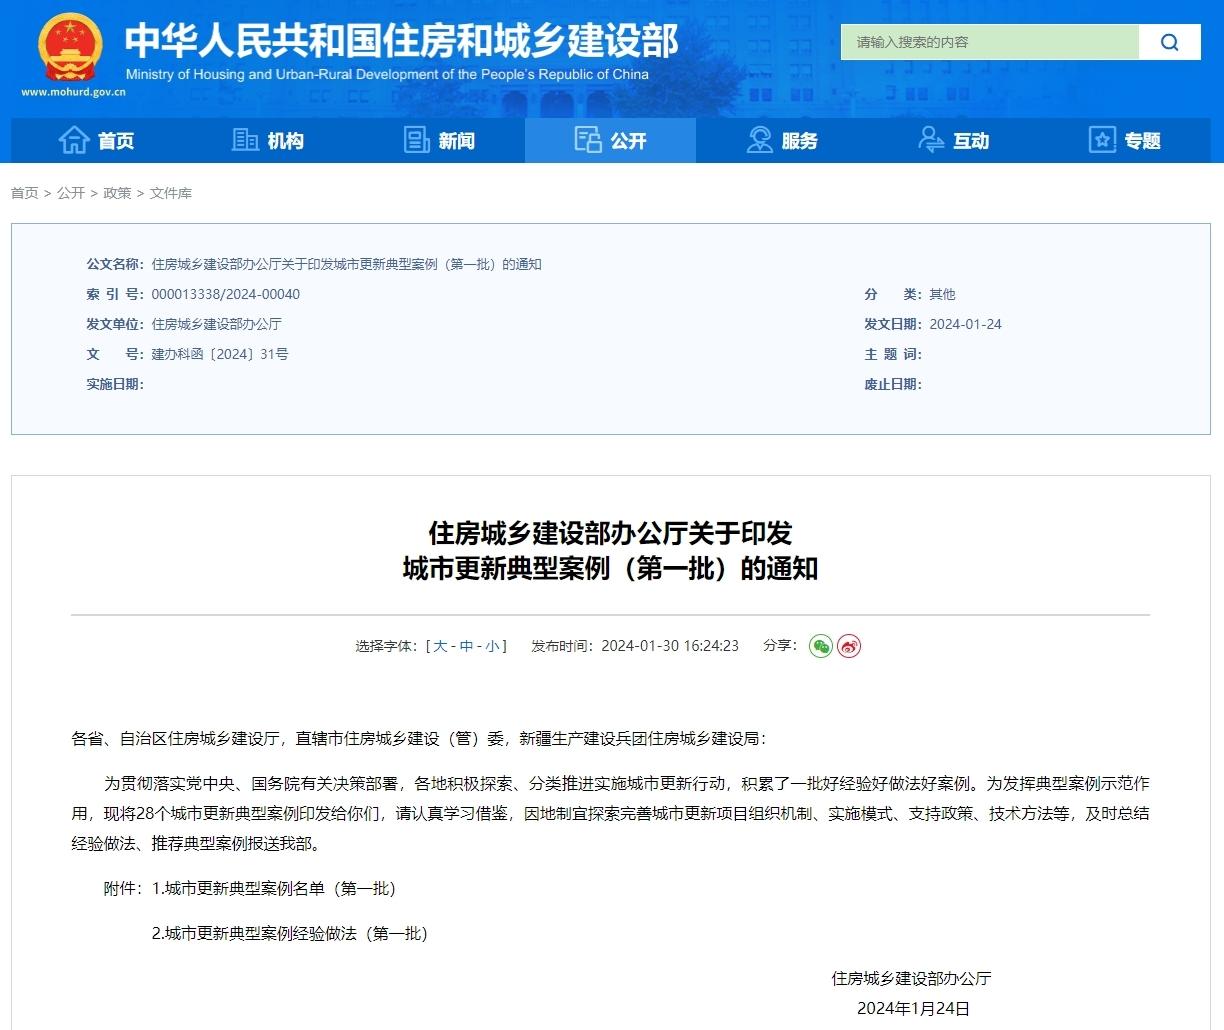Click the newspaper icon for 新闻
This screenshot has width=1224, height=1030.
416,141
